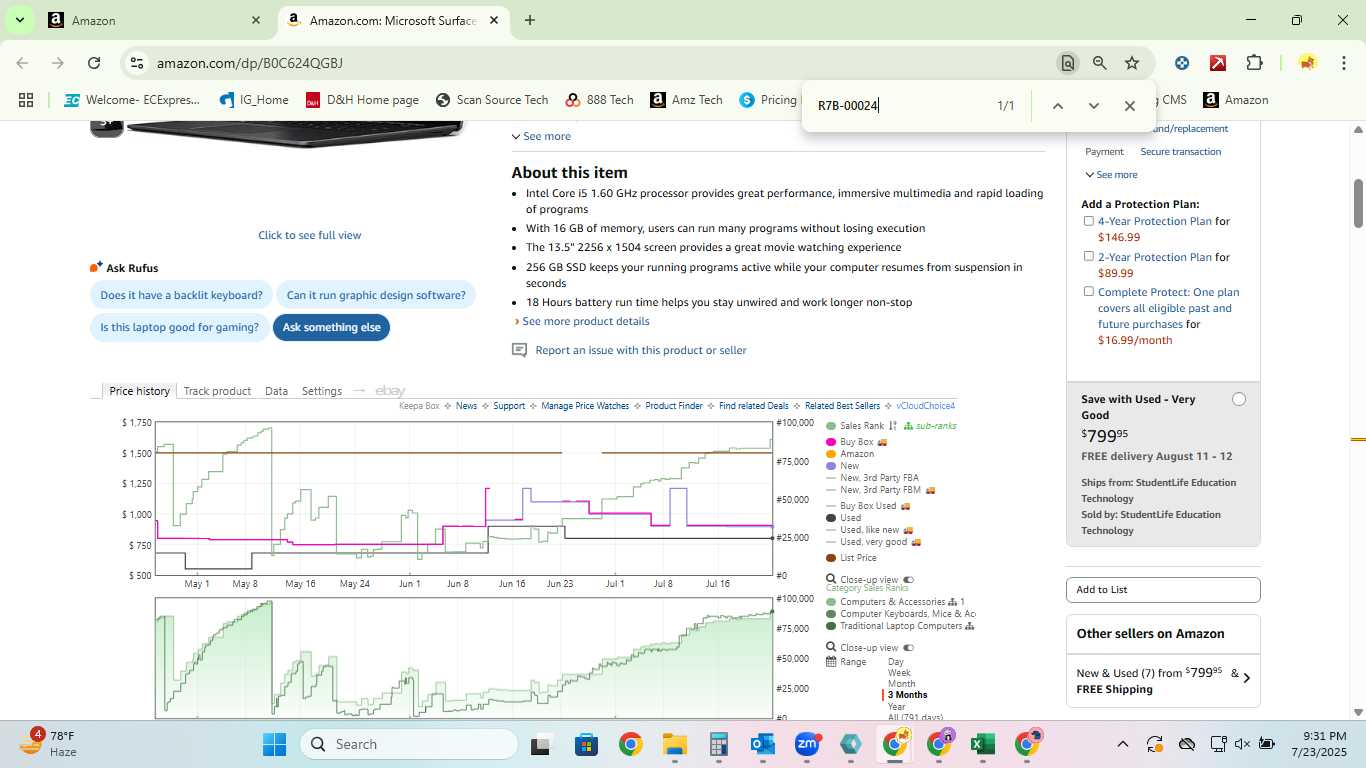Image resolution: width=1366 pixels, height=768 pixels.
Task: Click the find-in-page search field
Action: [900, 106]
